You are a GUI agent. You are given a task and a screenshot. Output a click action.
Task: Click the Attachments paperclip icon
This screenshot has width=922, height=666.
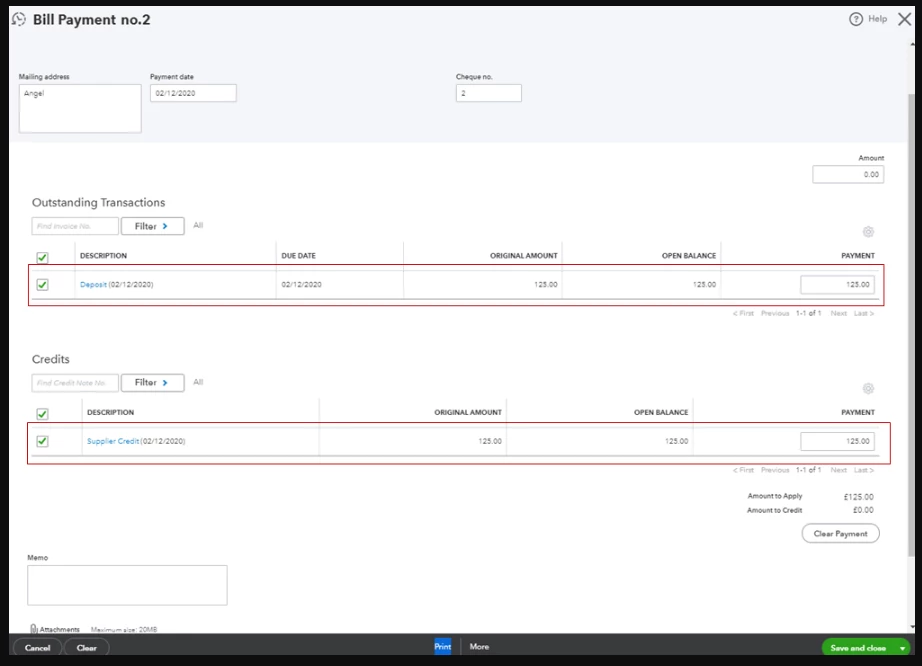34,629
